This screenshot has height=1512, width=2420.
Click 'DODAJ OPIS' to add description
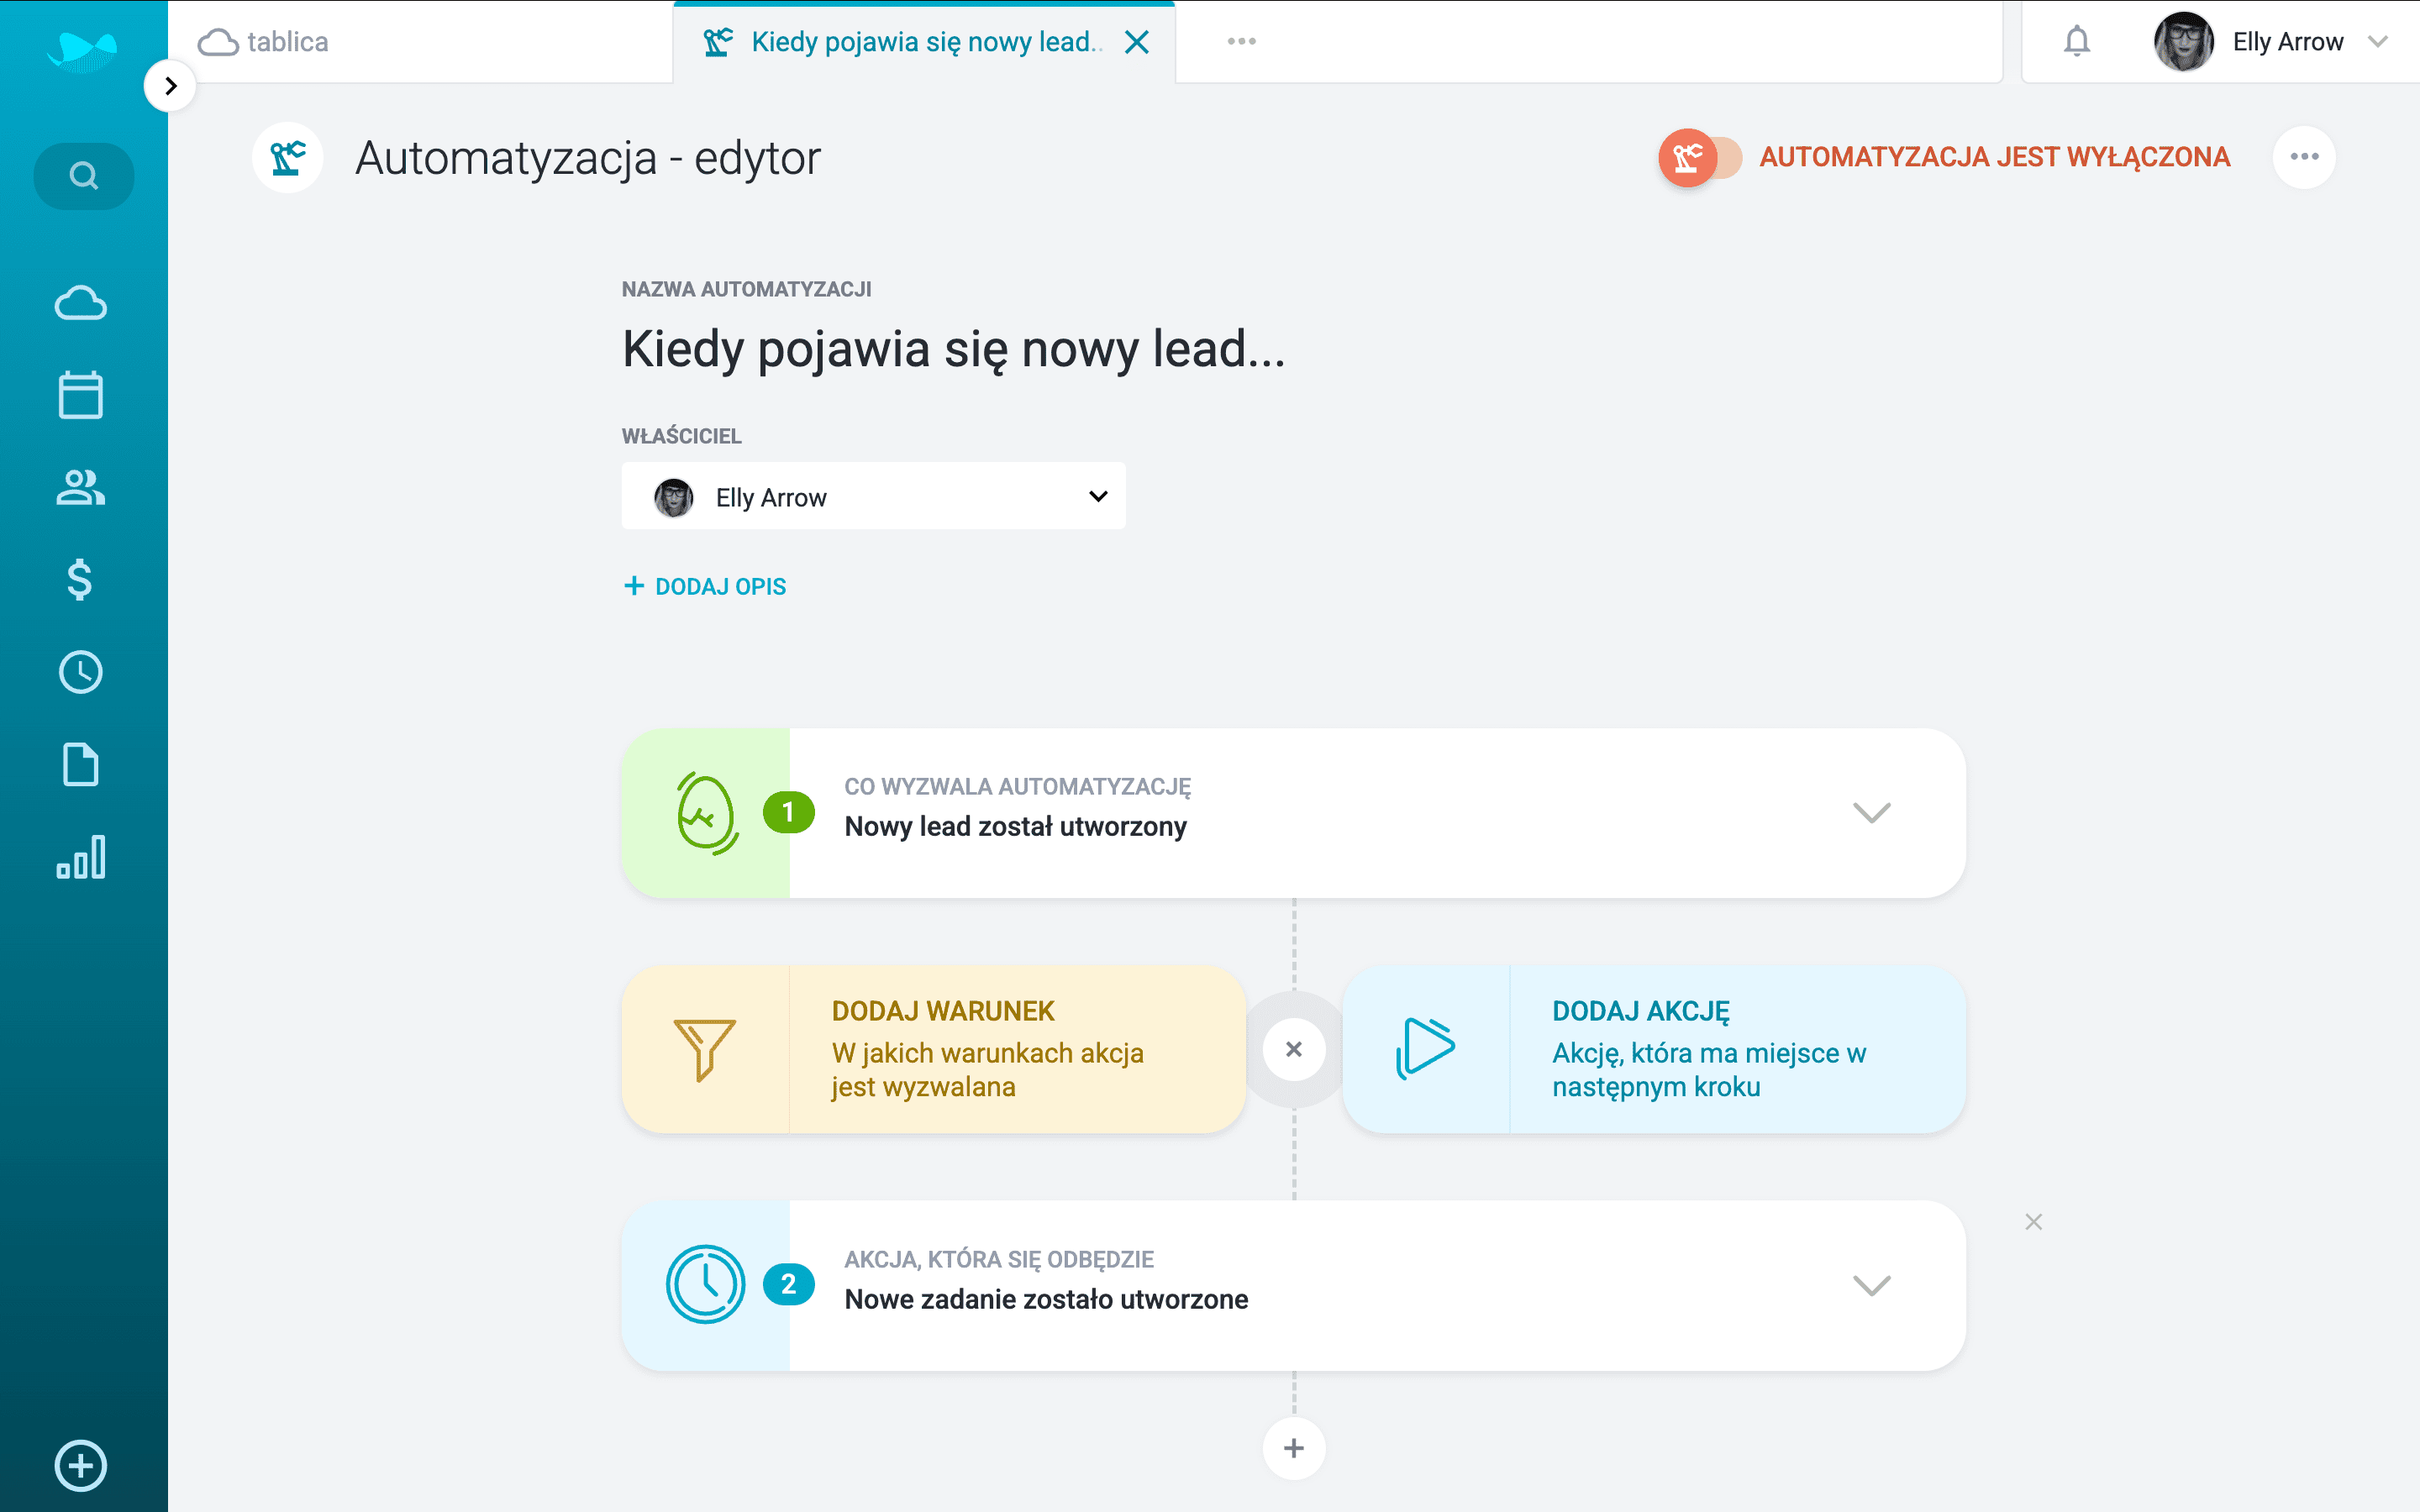(x=705, y=586)
